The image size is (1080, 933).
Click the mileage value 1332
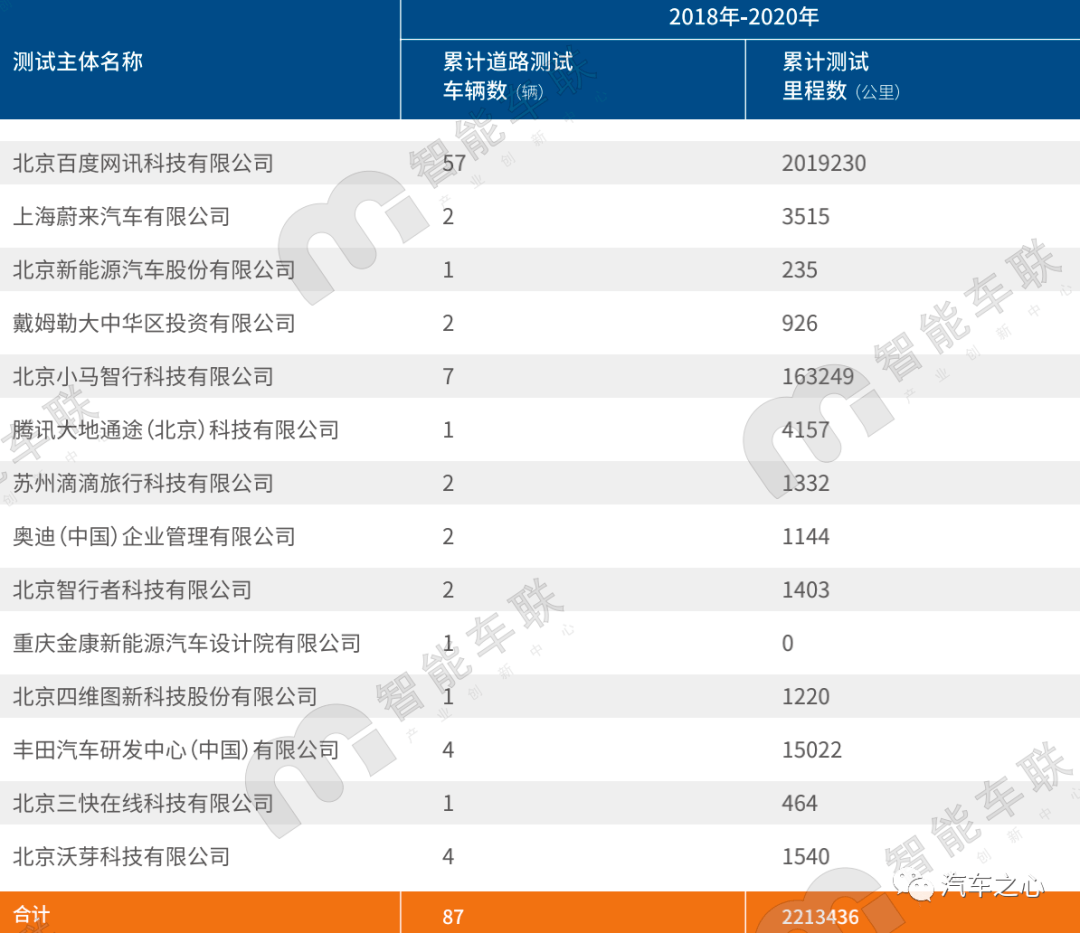[x=805, y=483]
